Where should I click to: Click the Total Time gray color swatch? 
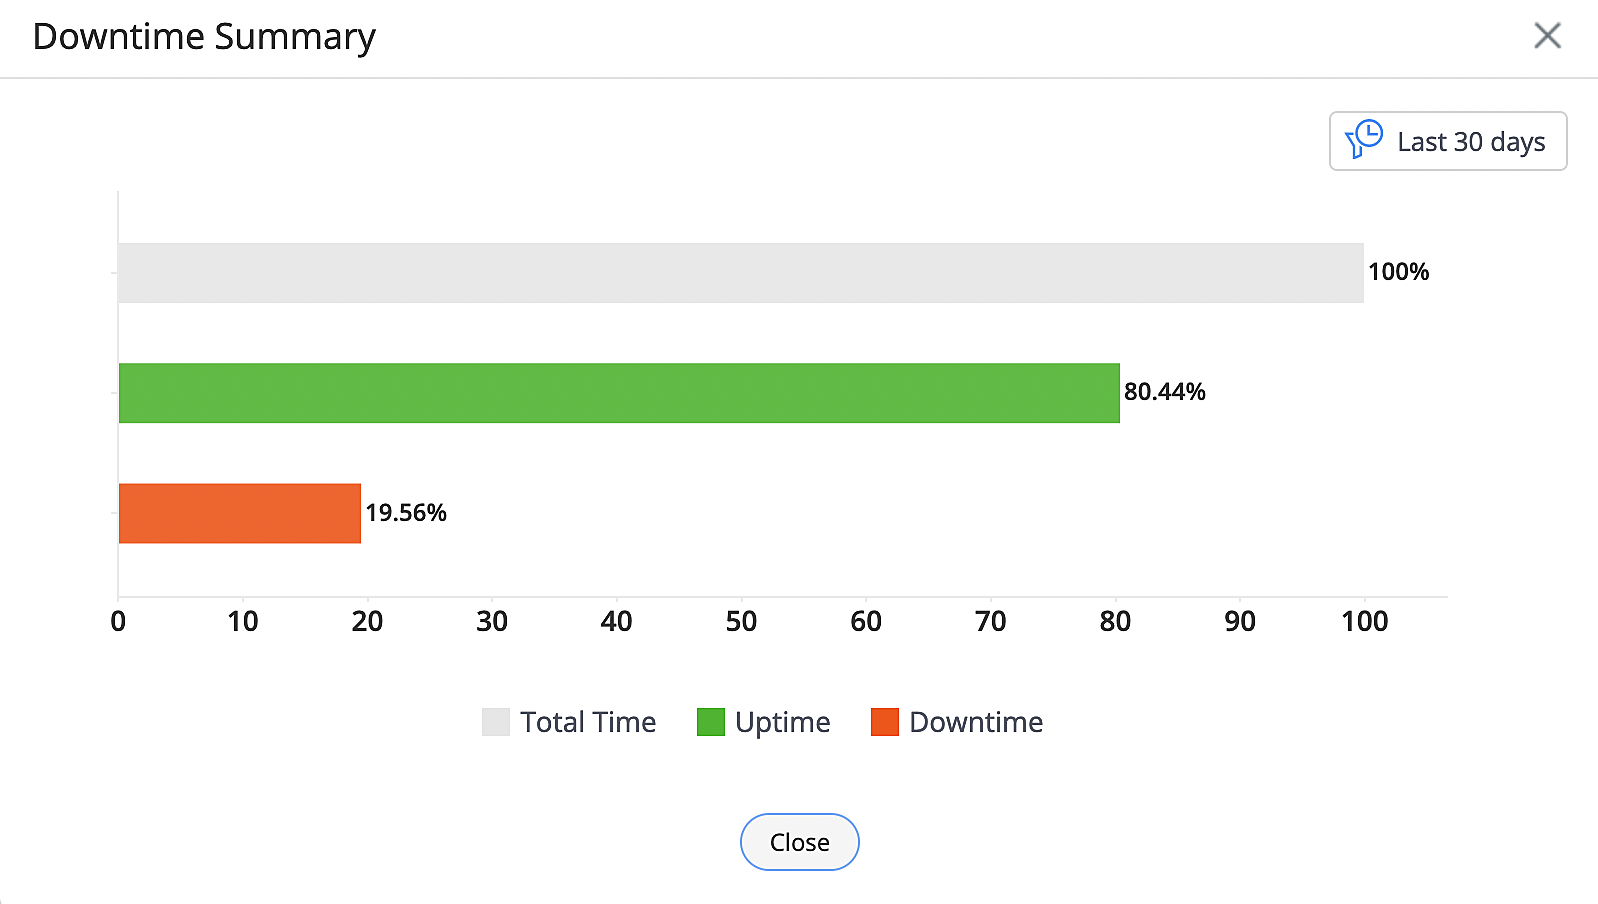(494, 721)
